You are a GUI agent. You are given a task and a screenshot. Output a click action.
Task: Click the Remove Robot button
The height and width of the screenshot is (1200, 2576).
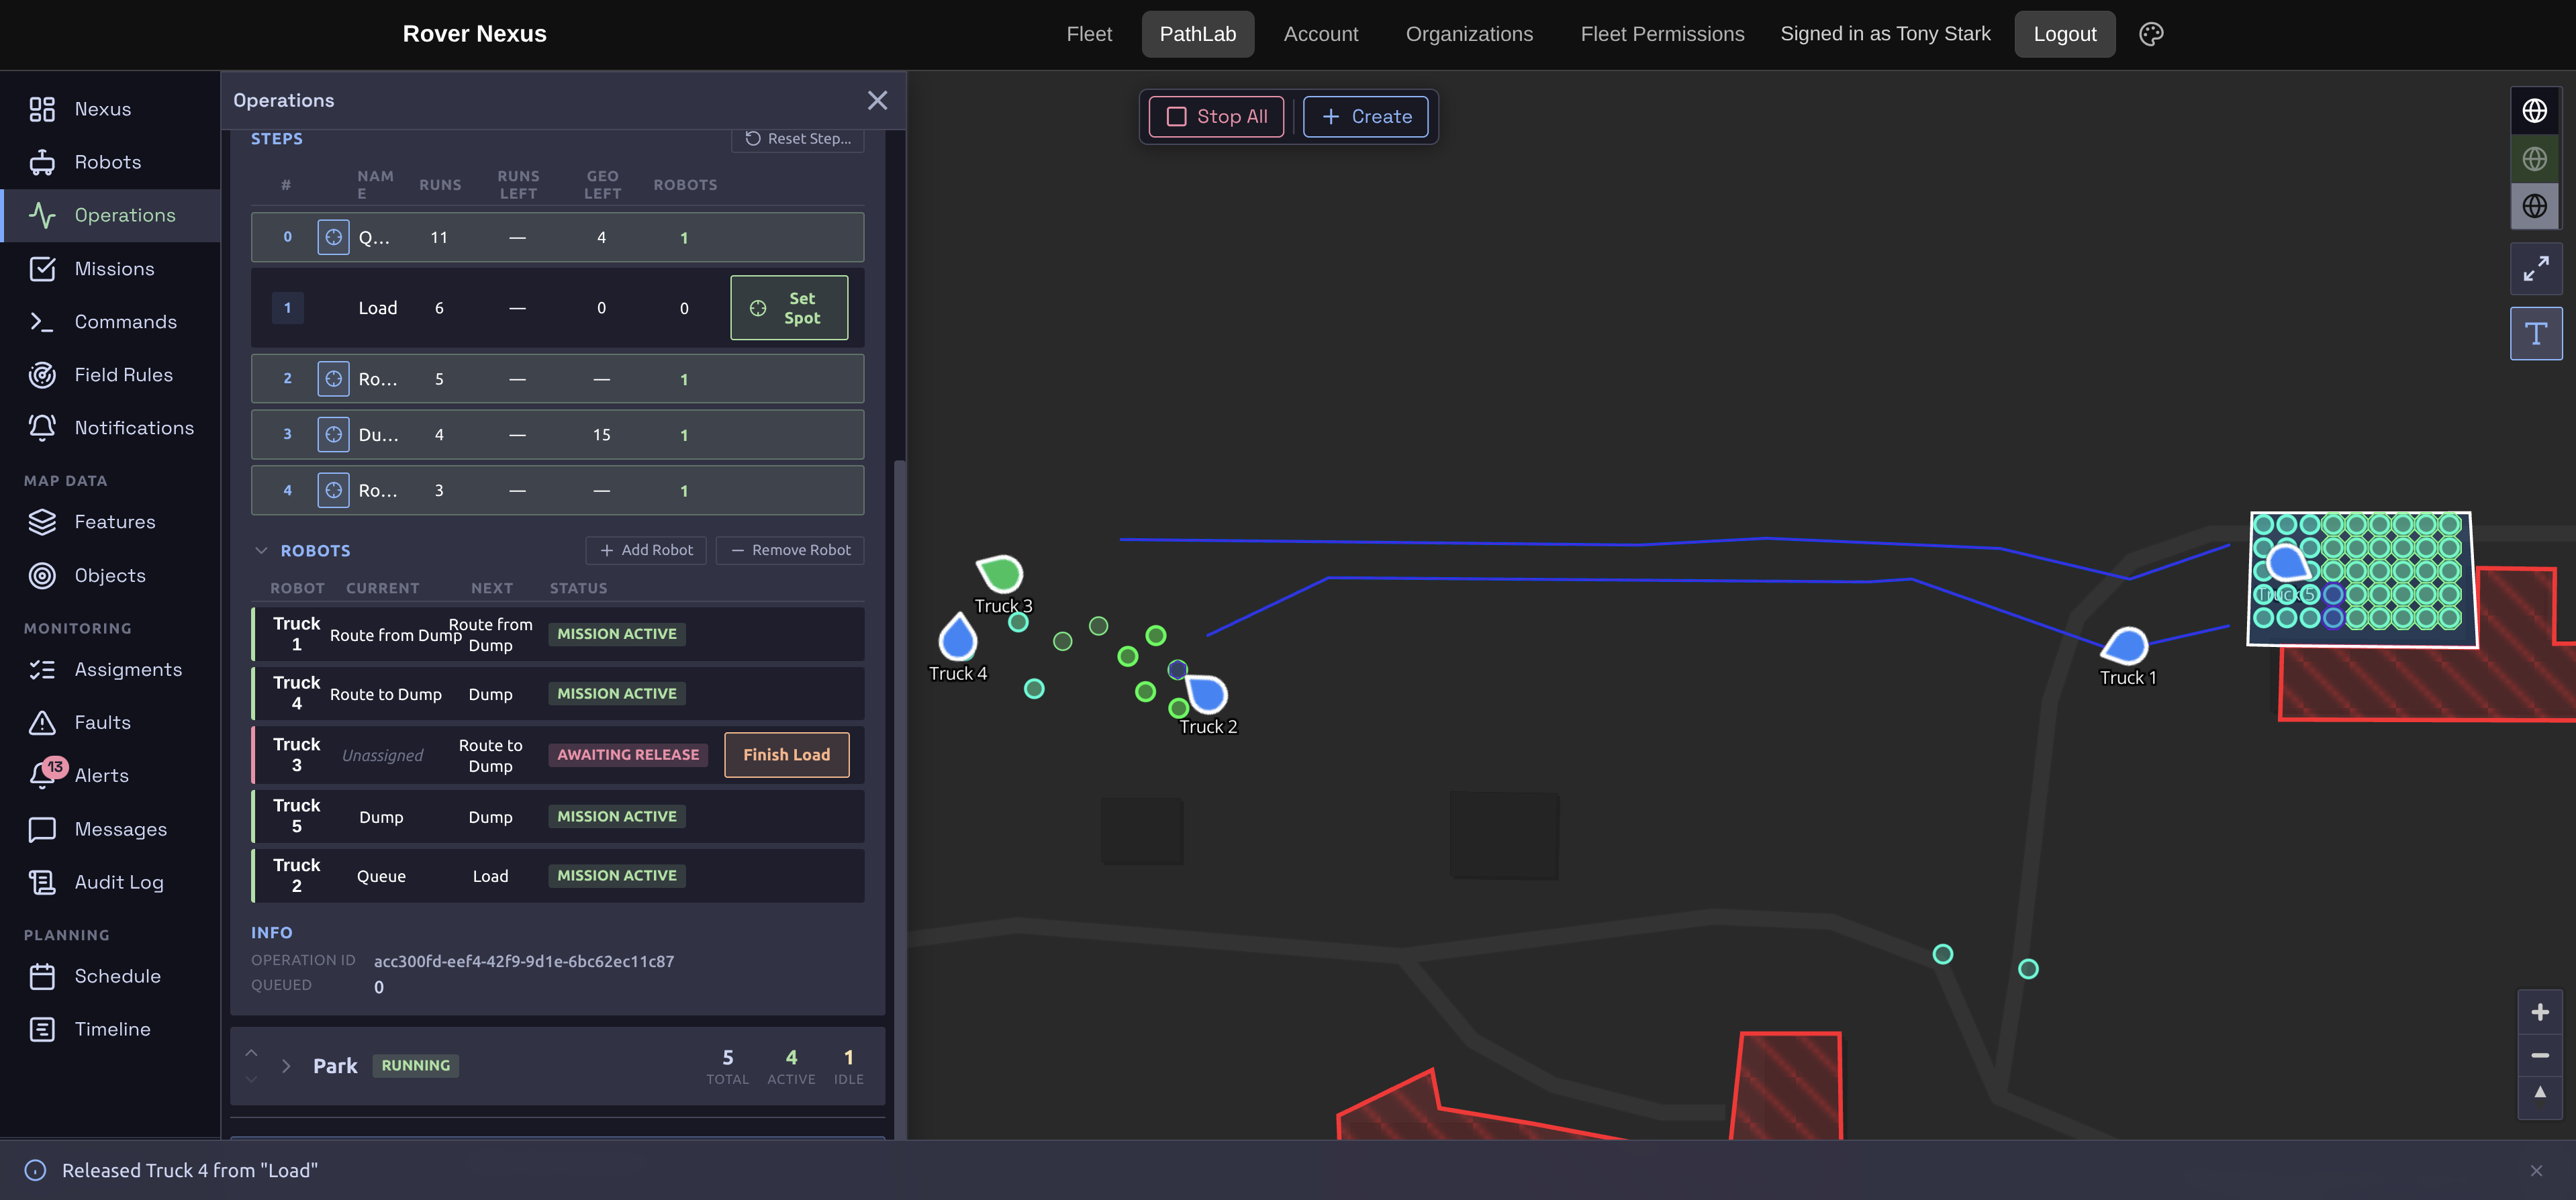pos(790,551)
